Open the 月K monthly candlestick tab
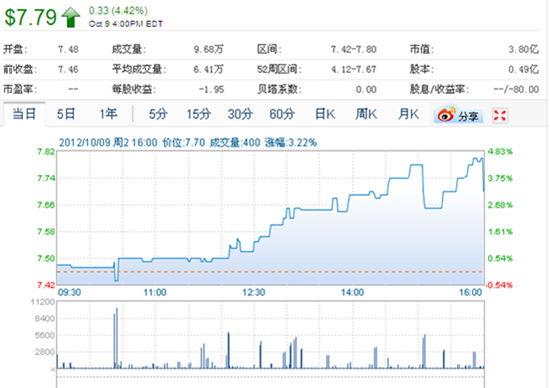Image resolution: width=550 pixels, height=388 pixels. point(408,114)
